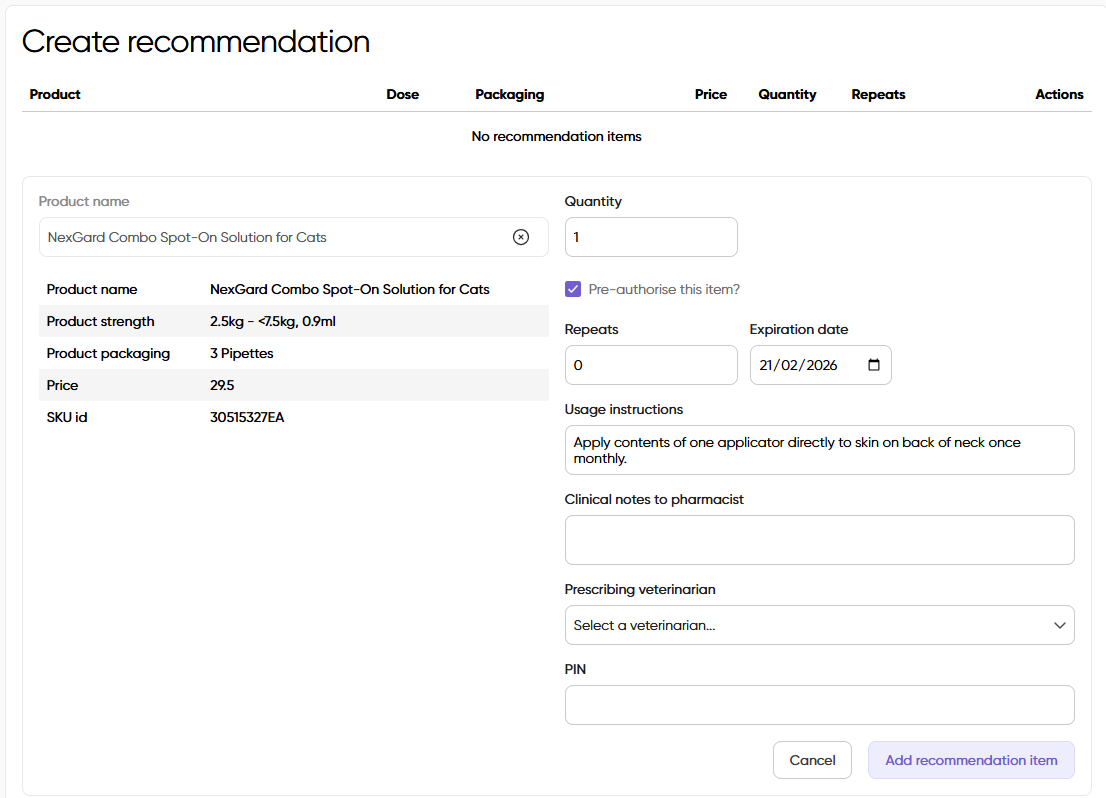Click the Product column header in table

[x=55, y=94]
